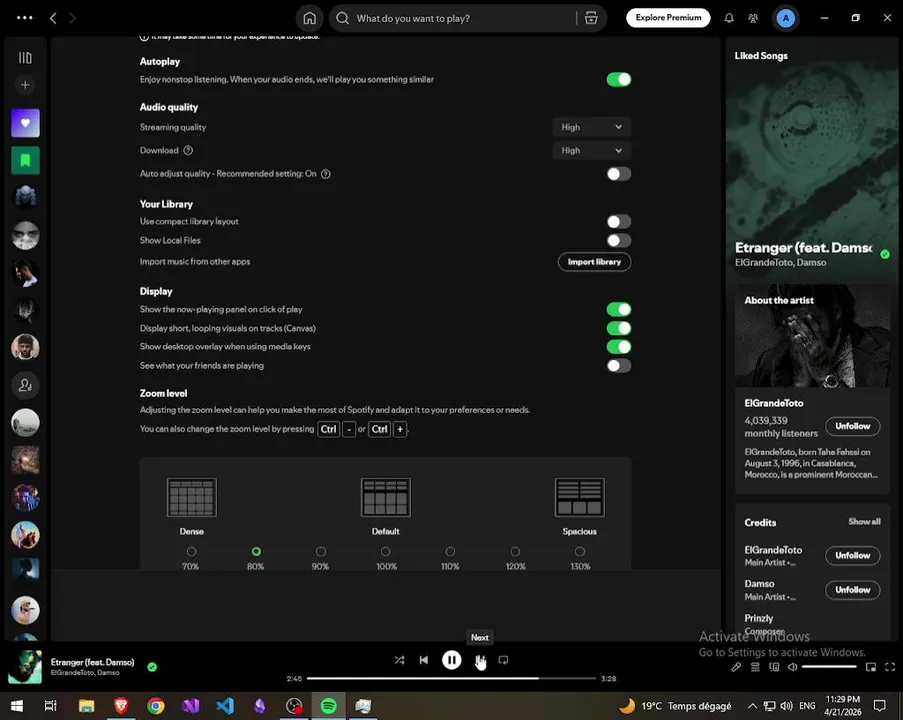Toggle shuffle in the player
Screen dimensions: 903x720
click(399, 660)
